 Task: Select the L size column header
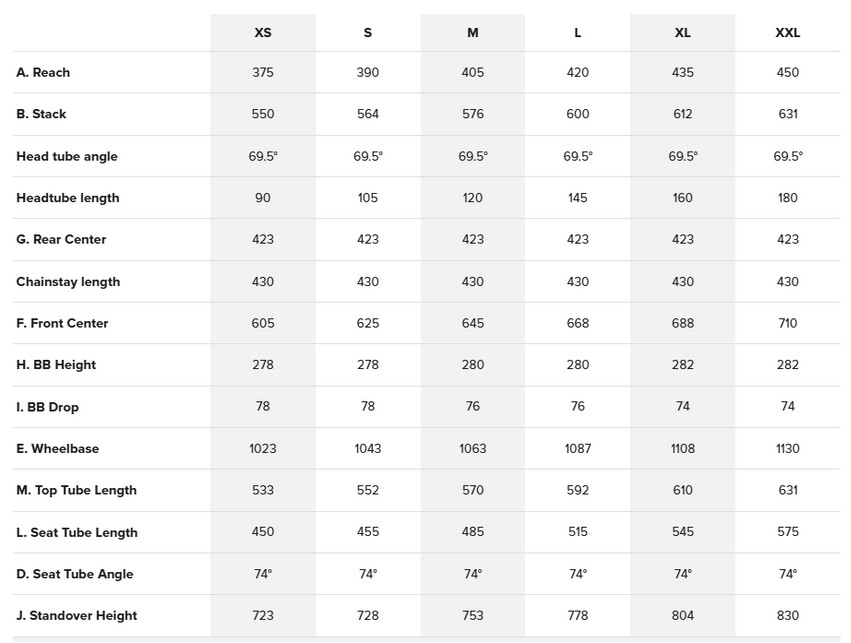pyautogui.click(x=578, y=32)
